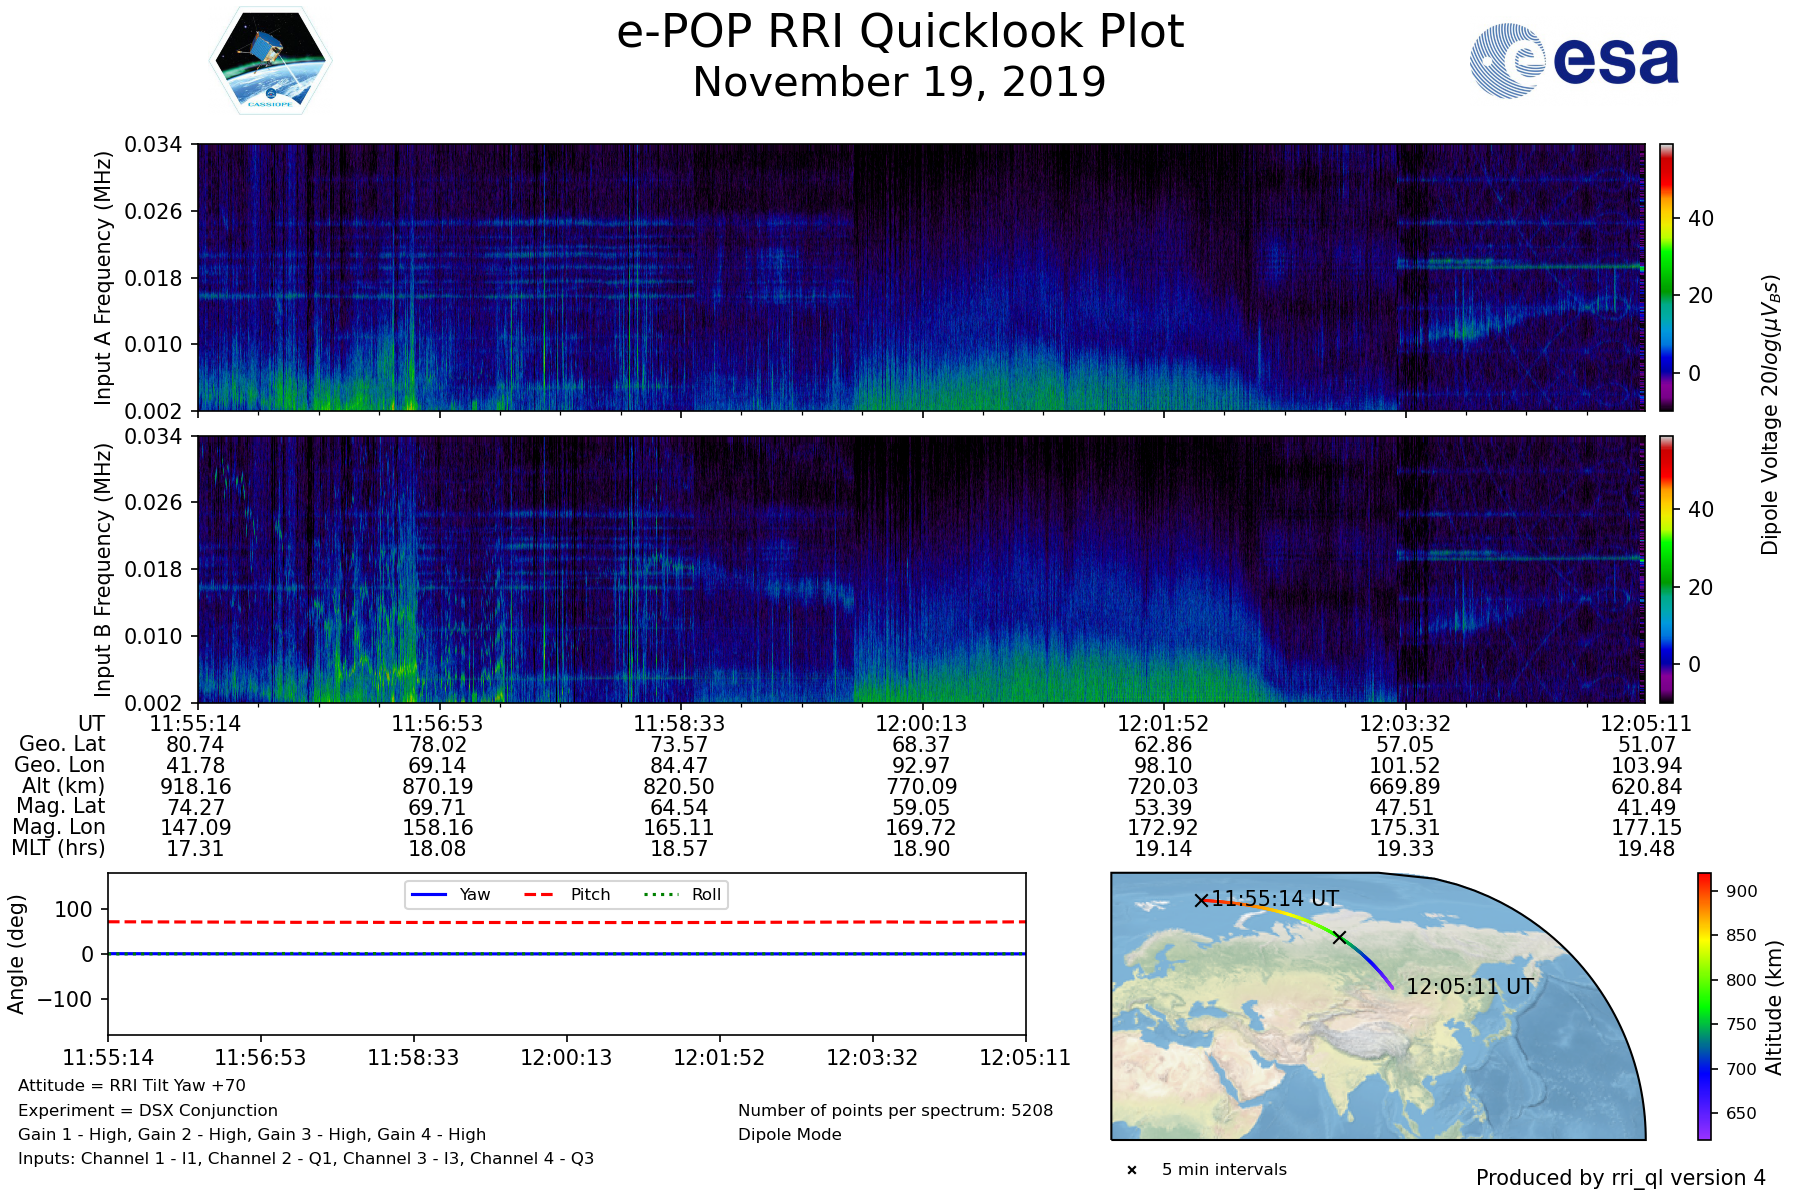Click the 'November 19, 2019' date subtitle

pyautogui.click(x=899, y=82)
